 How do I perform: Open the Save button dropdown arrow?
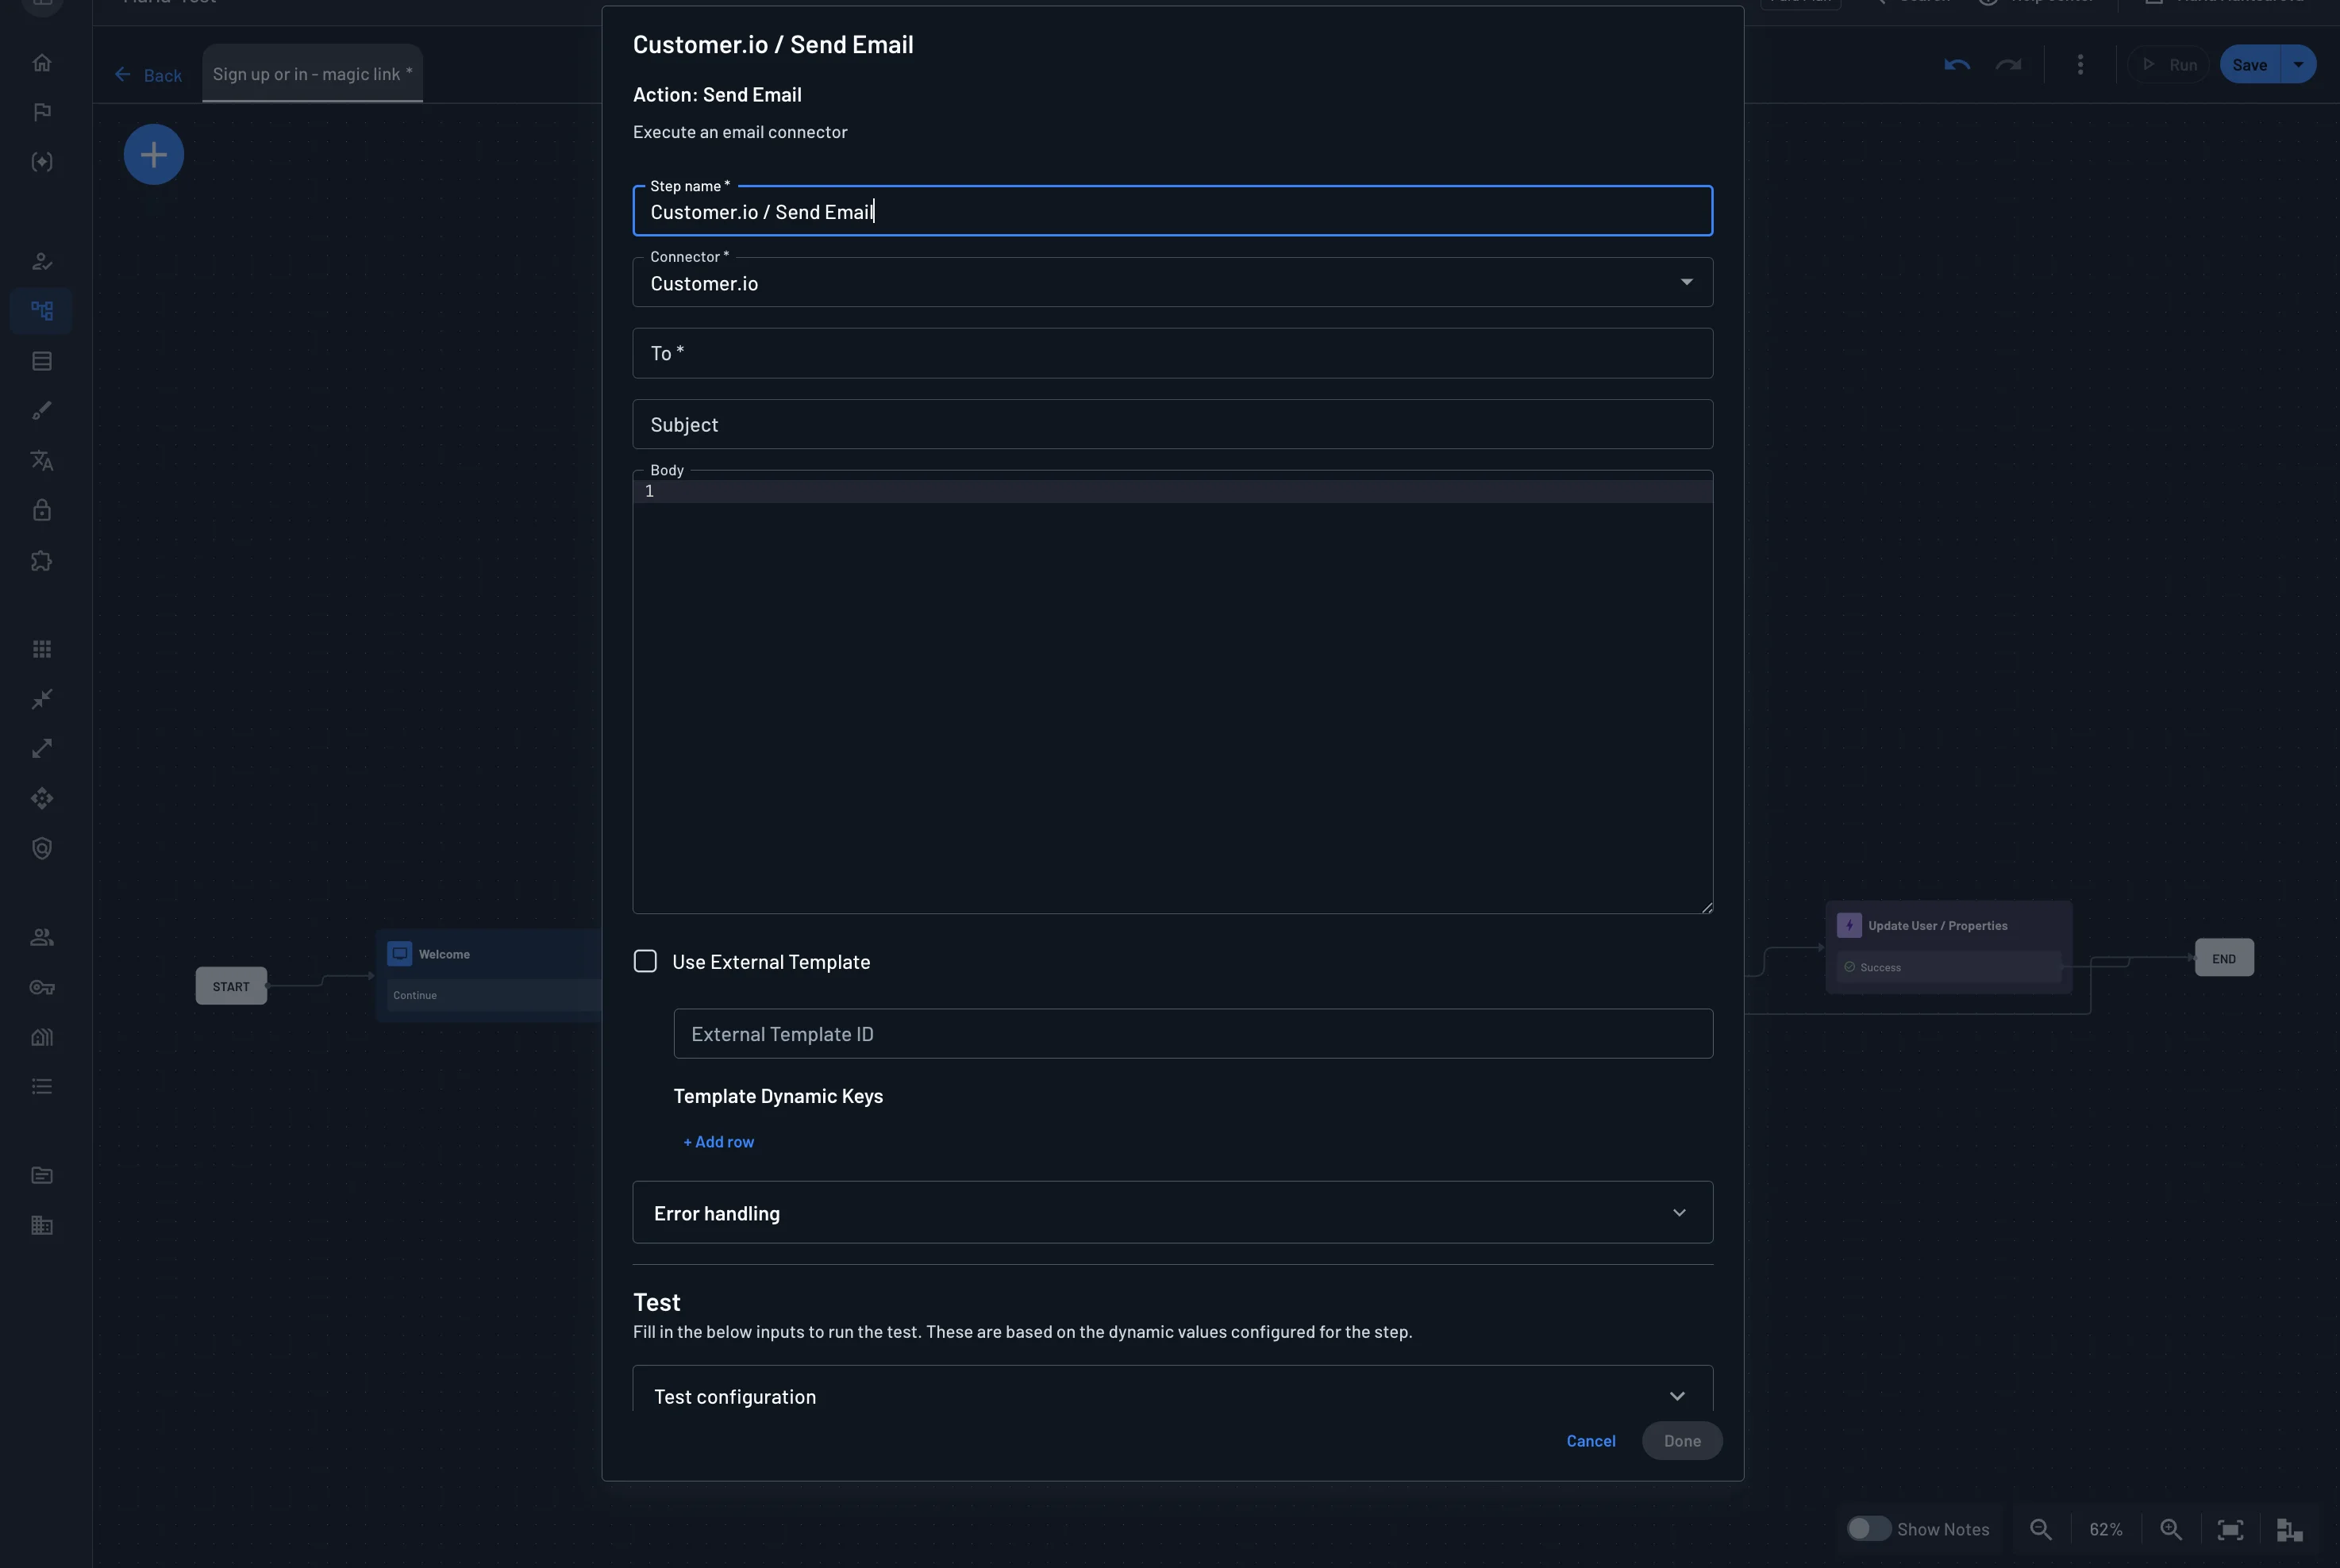(2298, 64)
